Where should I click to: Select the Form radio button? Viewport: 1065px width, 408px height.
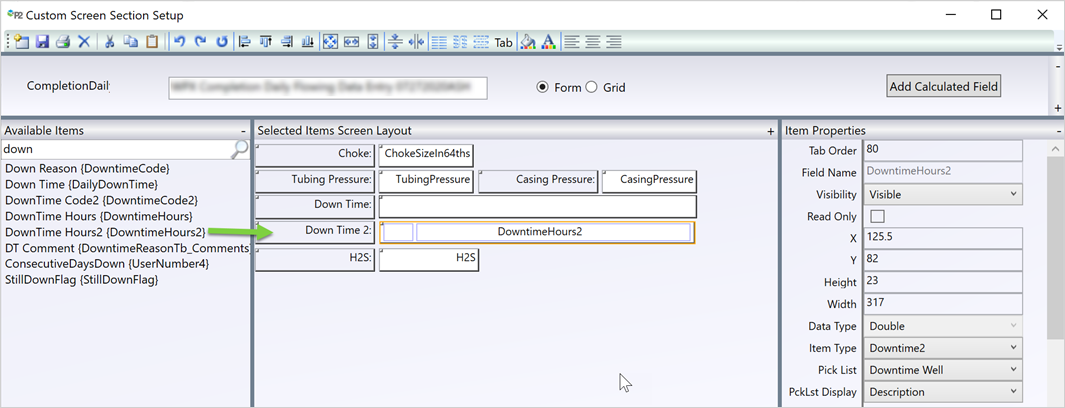tap(543, 87)
